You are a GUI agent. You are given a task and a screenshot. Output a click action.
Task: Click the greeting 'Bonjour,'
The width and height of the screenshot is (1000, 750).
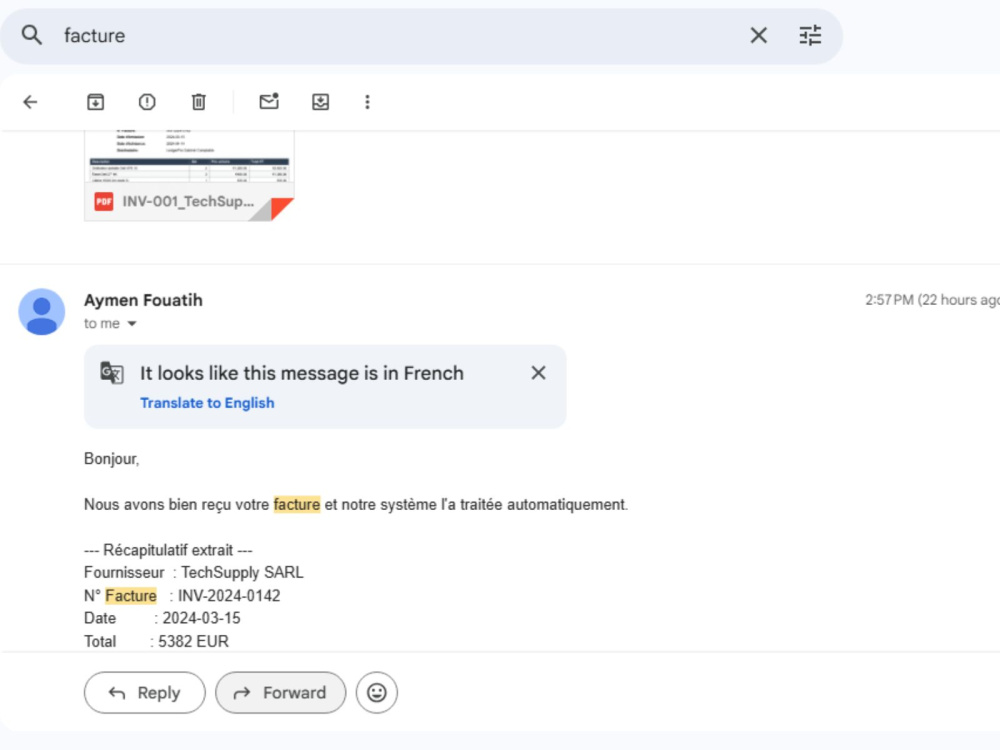pyautogui.click(x=112, y=459)
